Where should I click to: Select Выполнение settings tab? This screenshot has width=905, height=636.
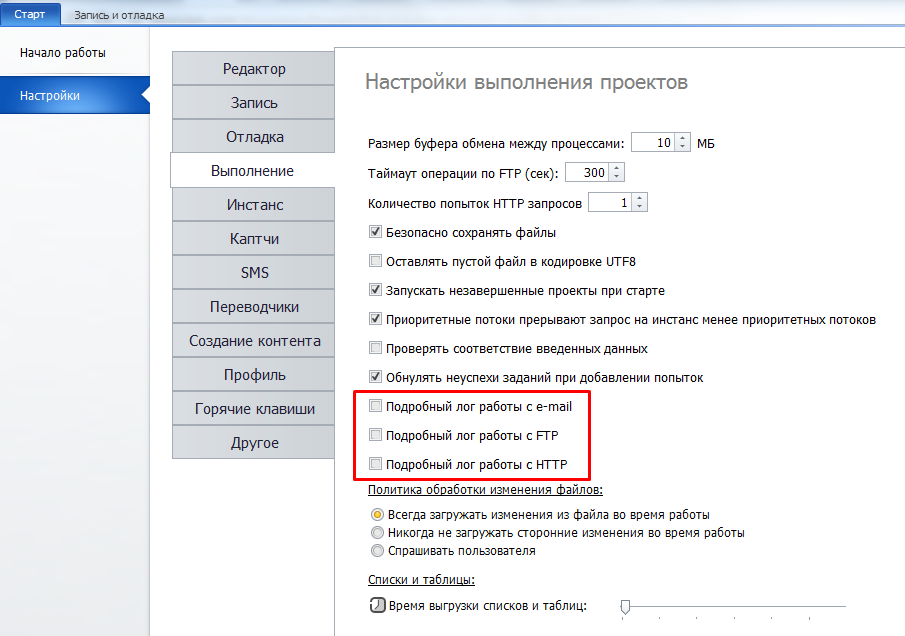pos(253,171)
